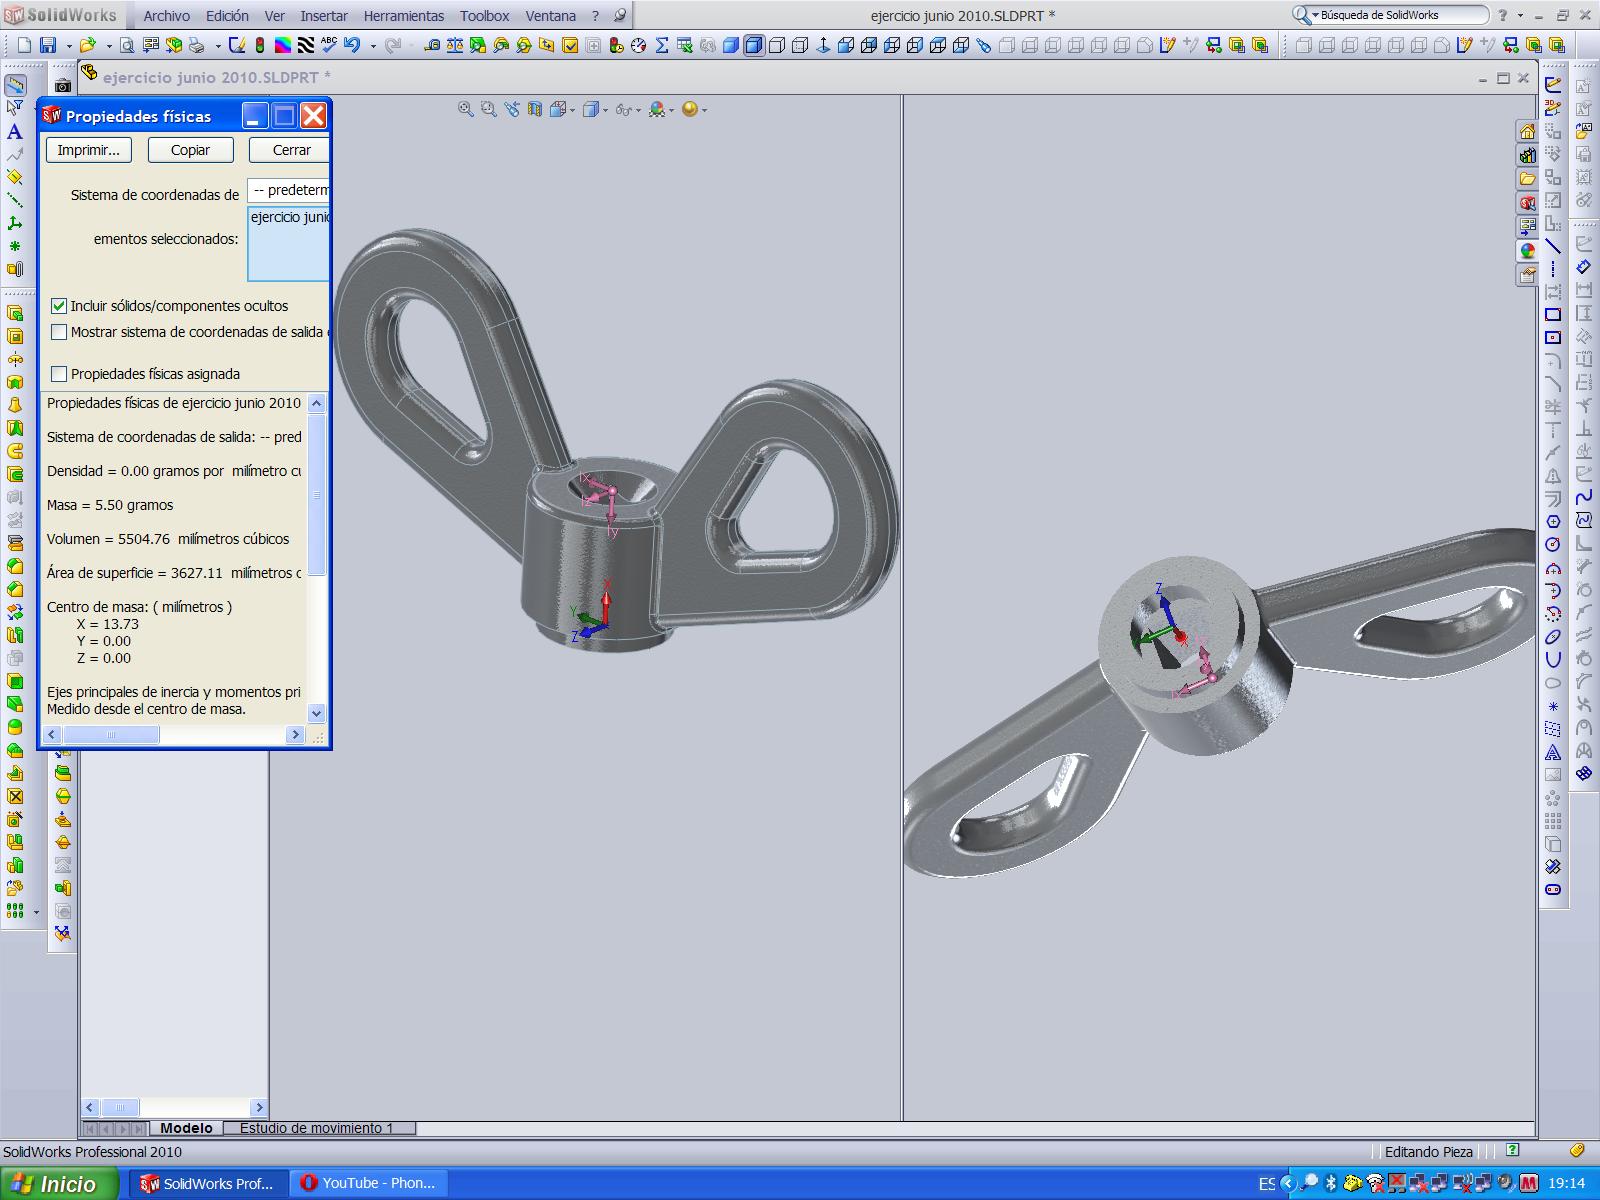1600x1200 pixels.
Task: Open Apply Scene dropdown arrow
Action: (671, 110)
